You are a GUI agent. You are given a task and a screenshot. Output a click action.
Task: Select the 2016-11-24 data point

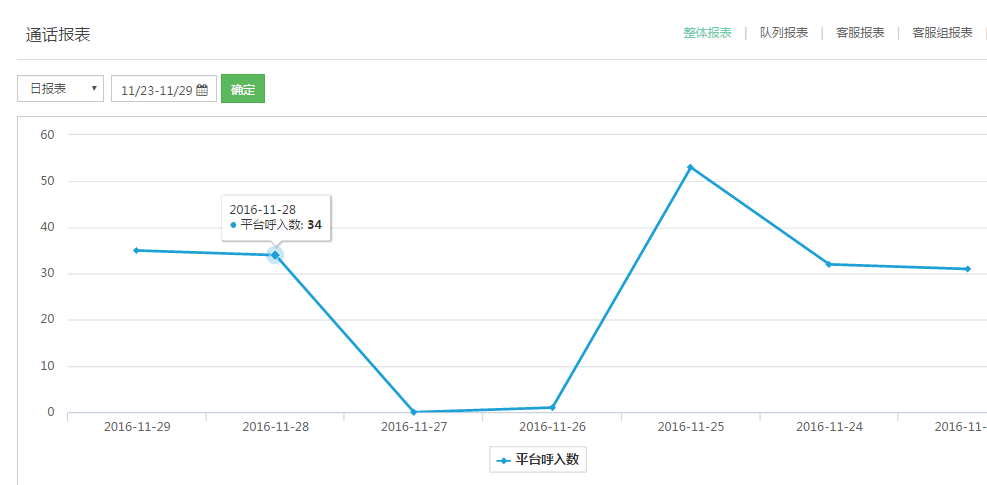click(829, 264)
